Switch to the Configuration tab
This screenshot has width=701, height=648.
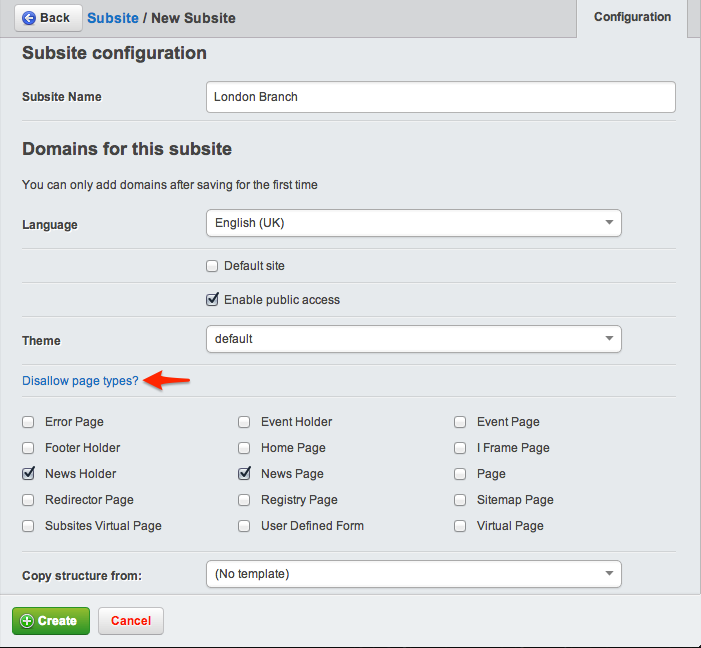[632, 17]
